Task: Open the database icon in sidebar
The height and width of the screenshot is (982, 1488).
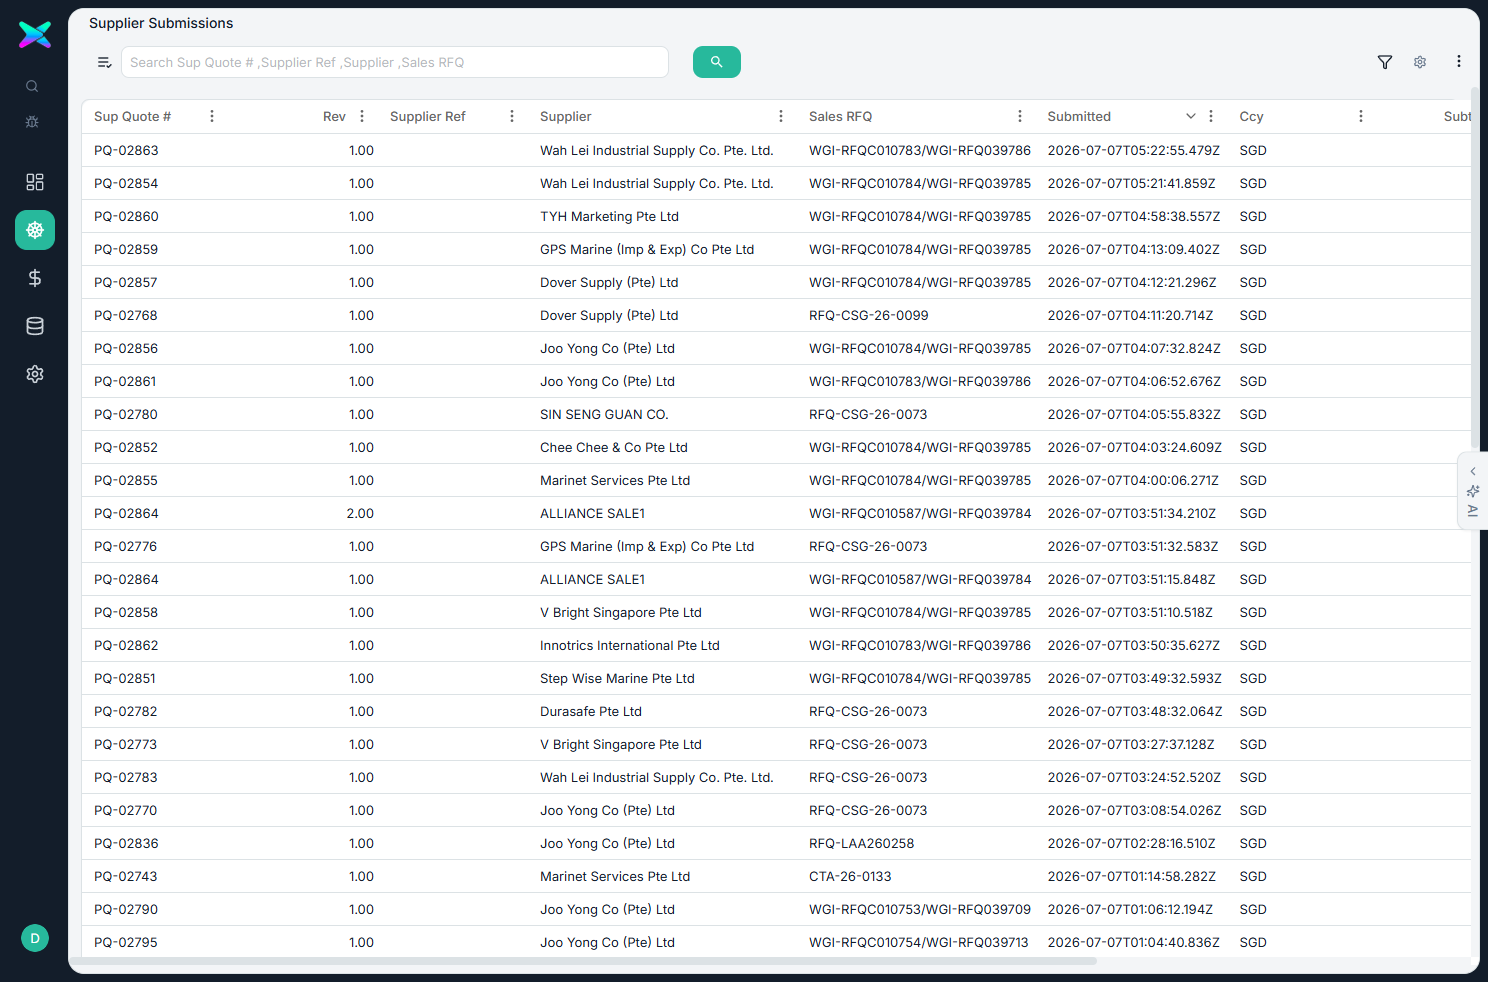Action: 35,326
